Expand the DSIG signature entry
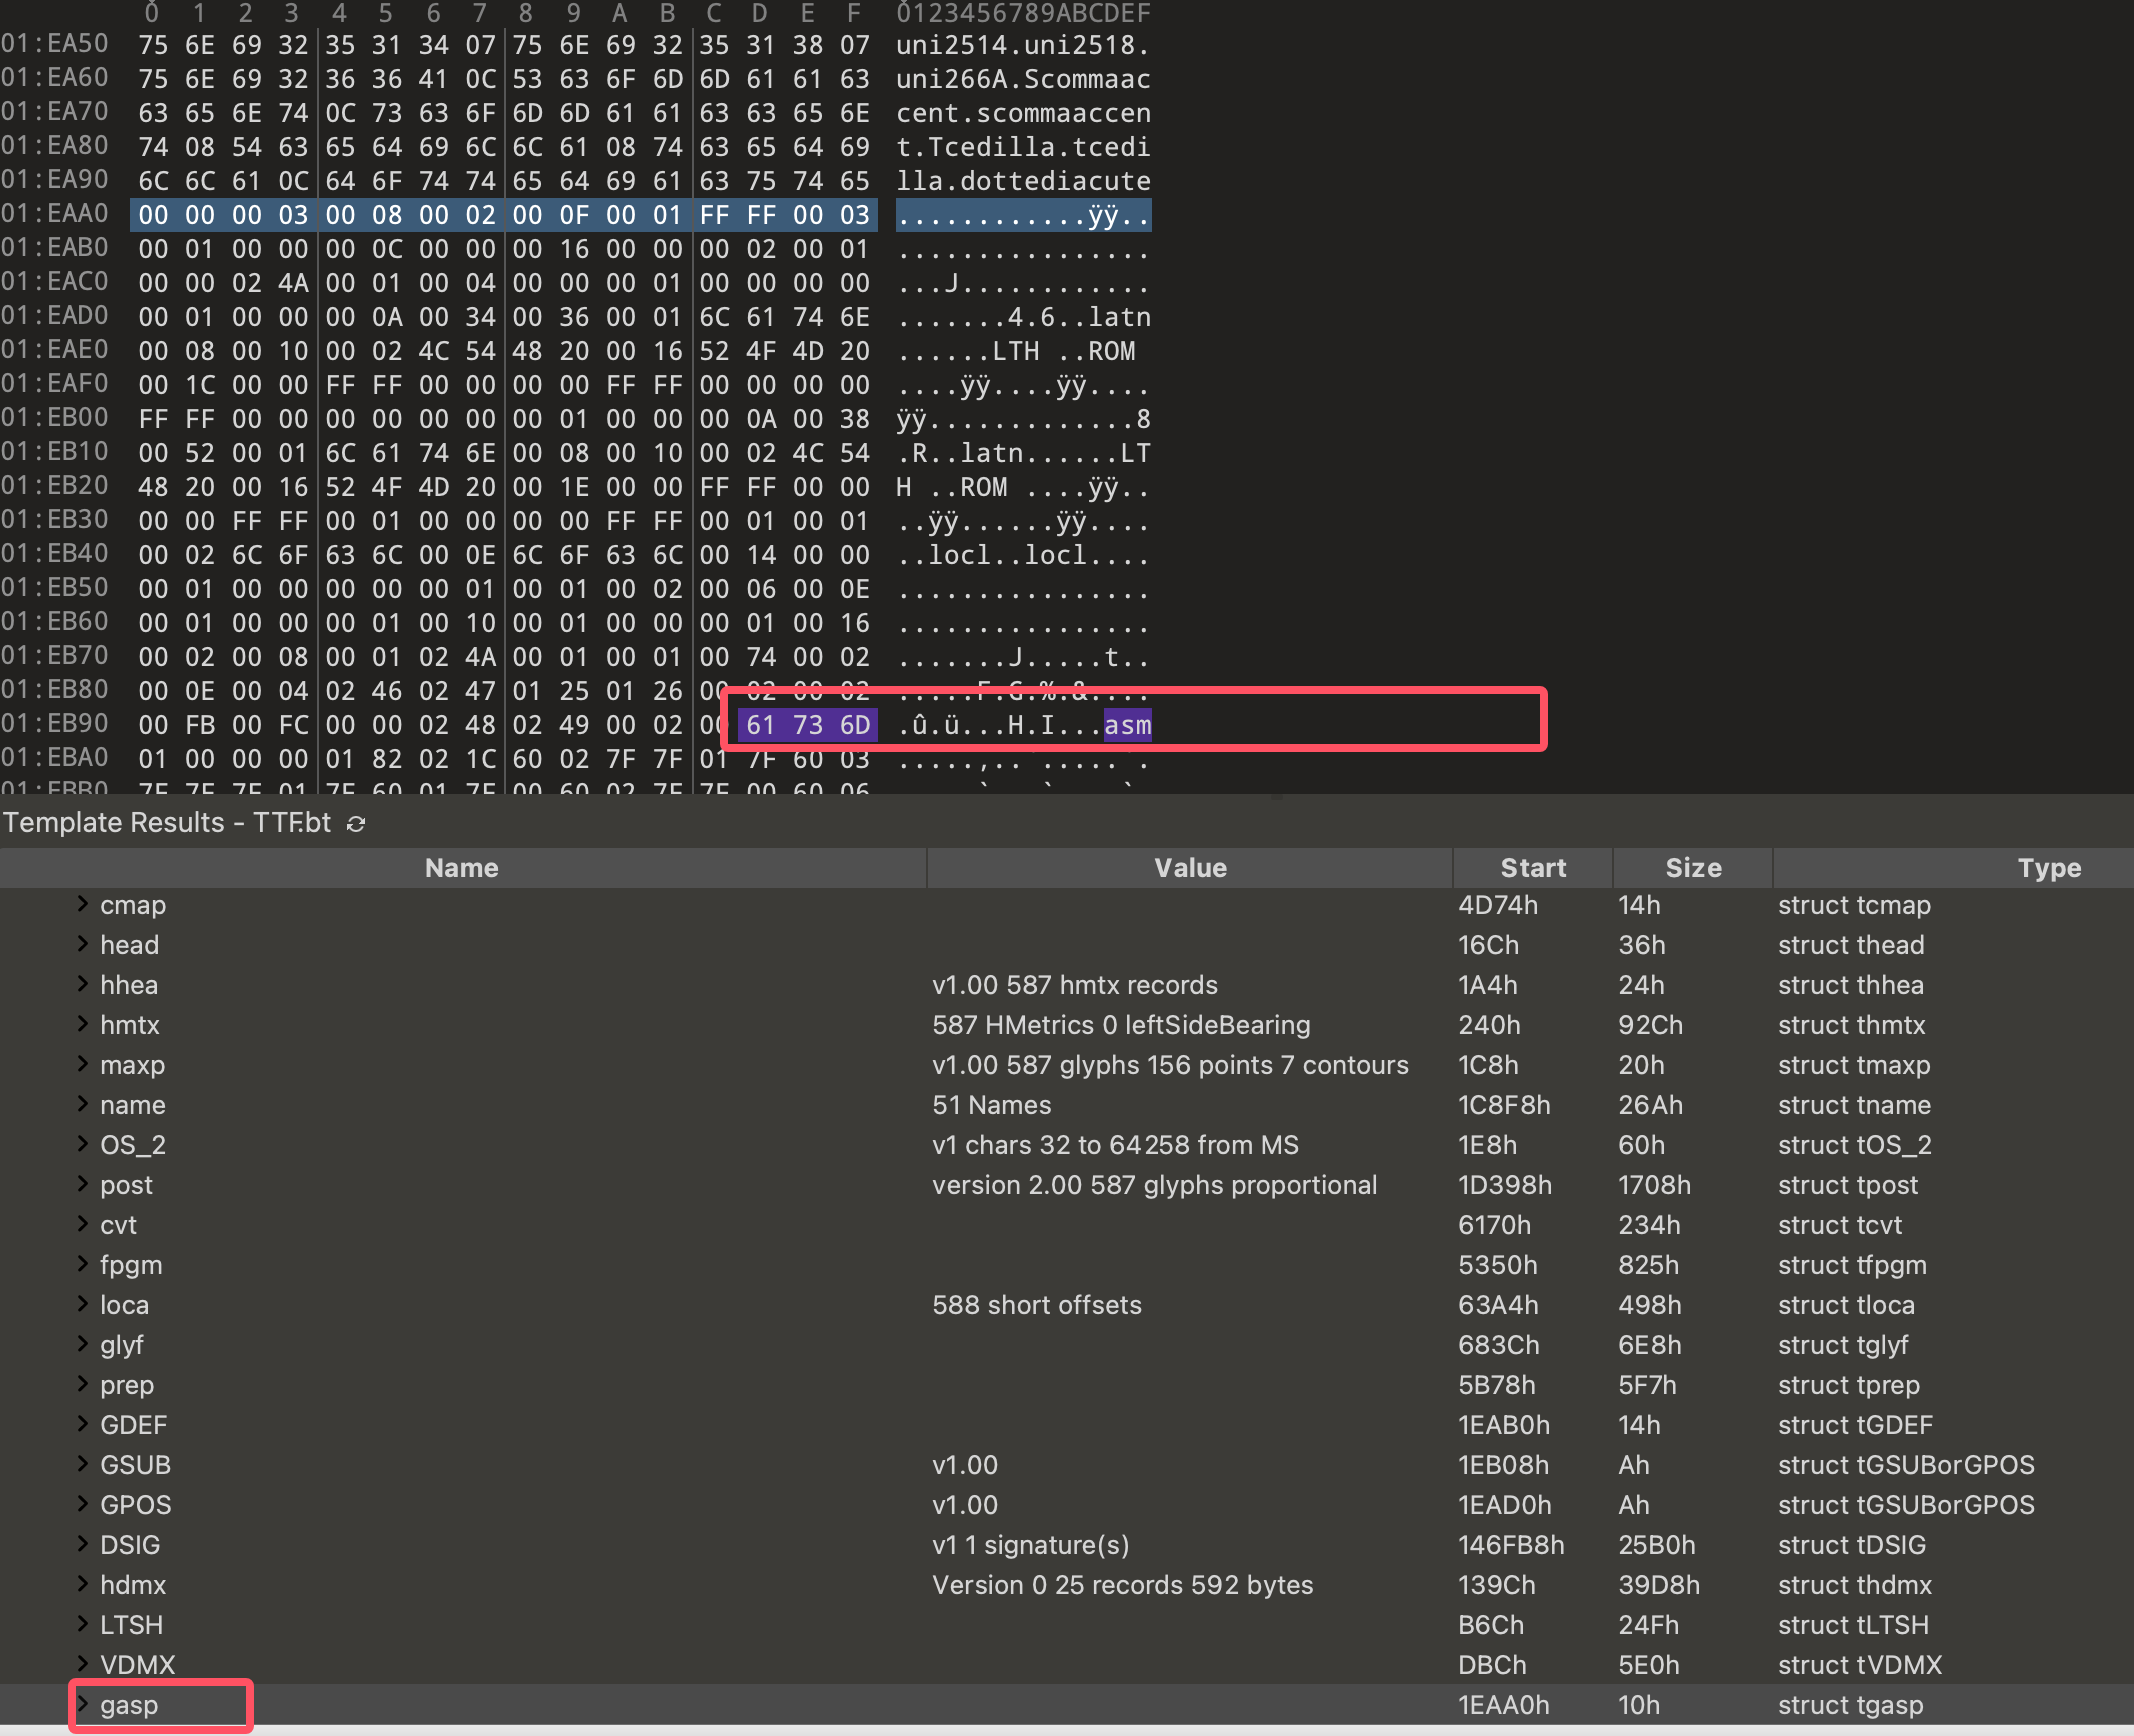This screenshot has height=1736, width=2134. (84, 1544)
